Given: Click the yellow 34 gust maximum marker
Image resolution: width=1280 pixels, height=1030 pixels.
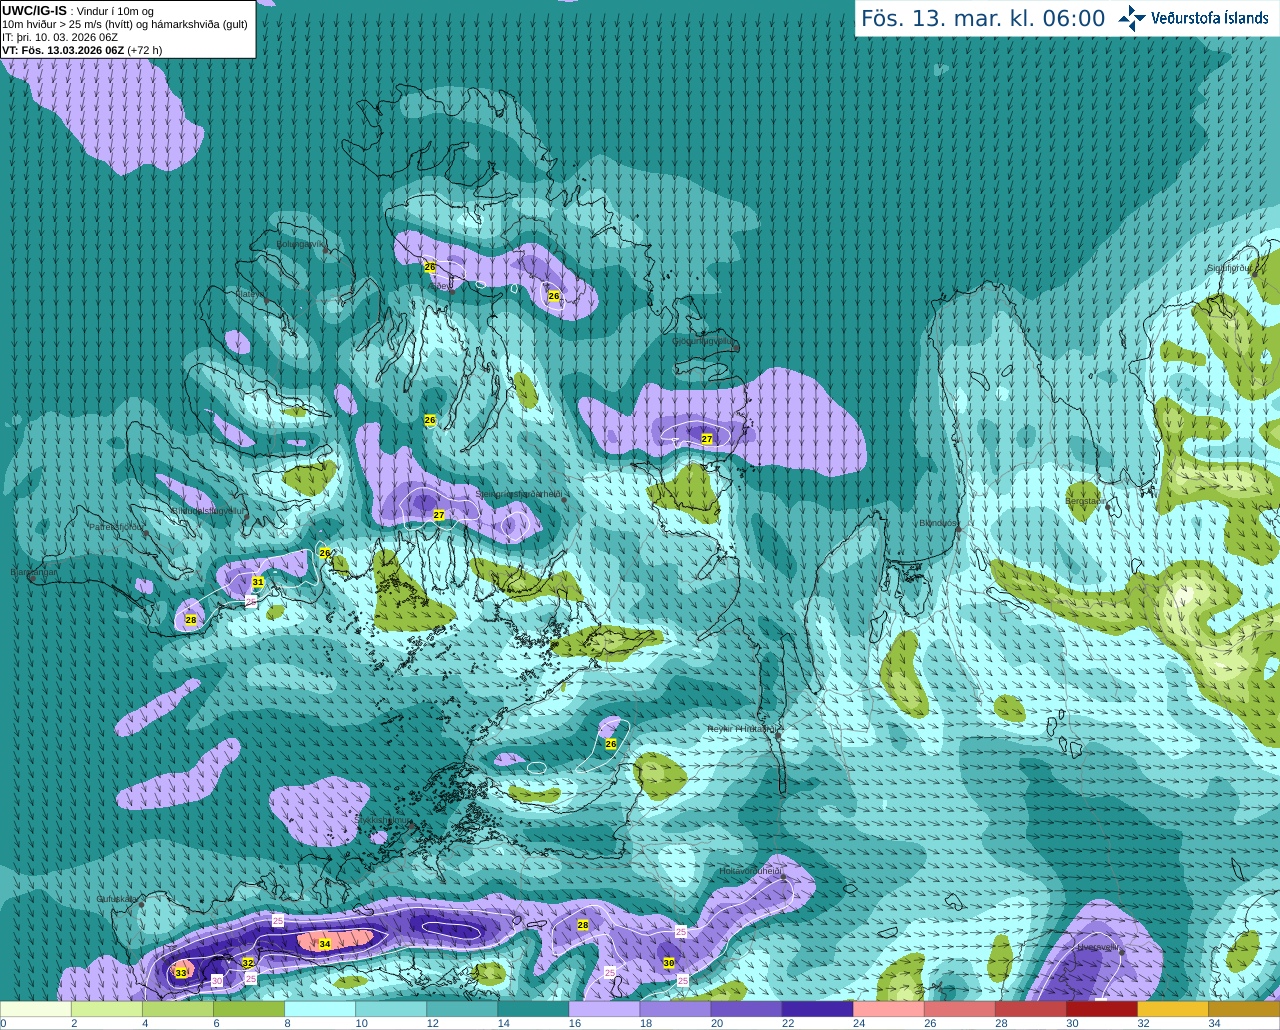Looking at the screenshot, I should point(325,944).
